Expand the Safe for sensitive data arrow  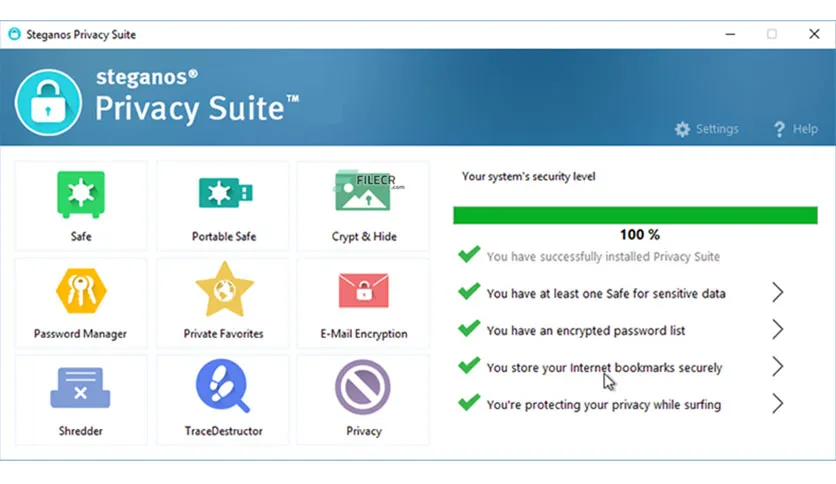pos(777,293)
